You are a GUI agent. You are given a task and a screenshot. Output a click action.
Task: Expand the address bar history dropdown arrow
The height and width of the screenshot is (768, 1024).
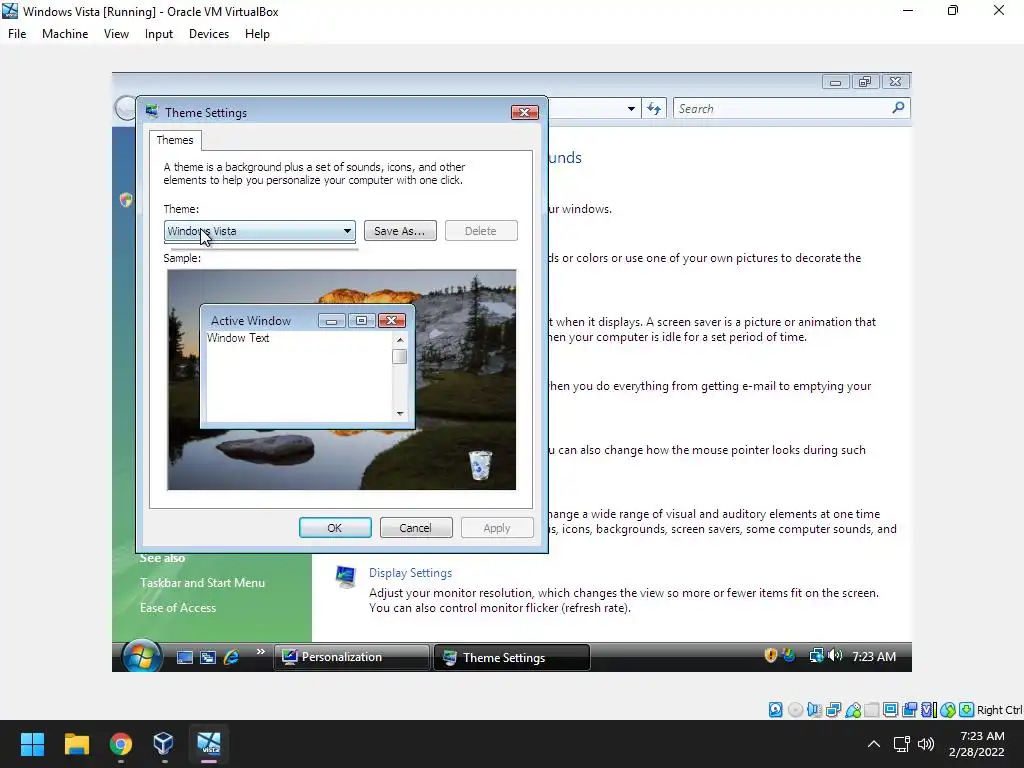tap(631, 108)
